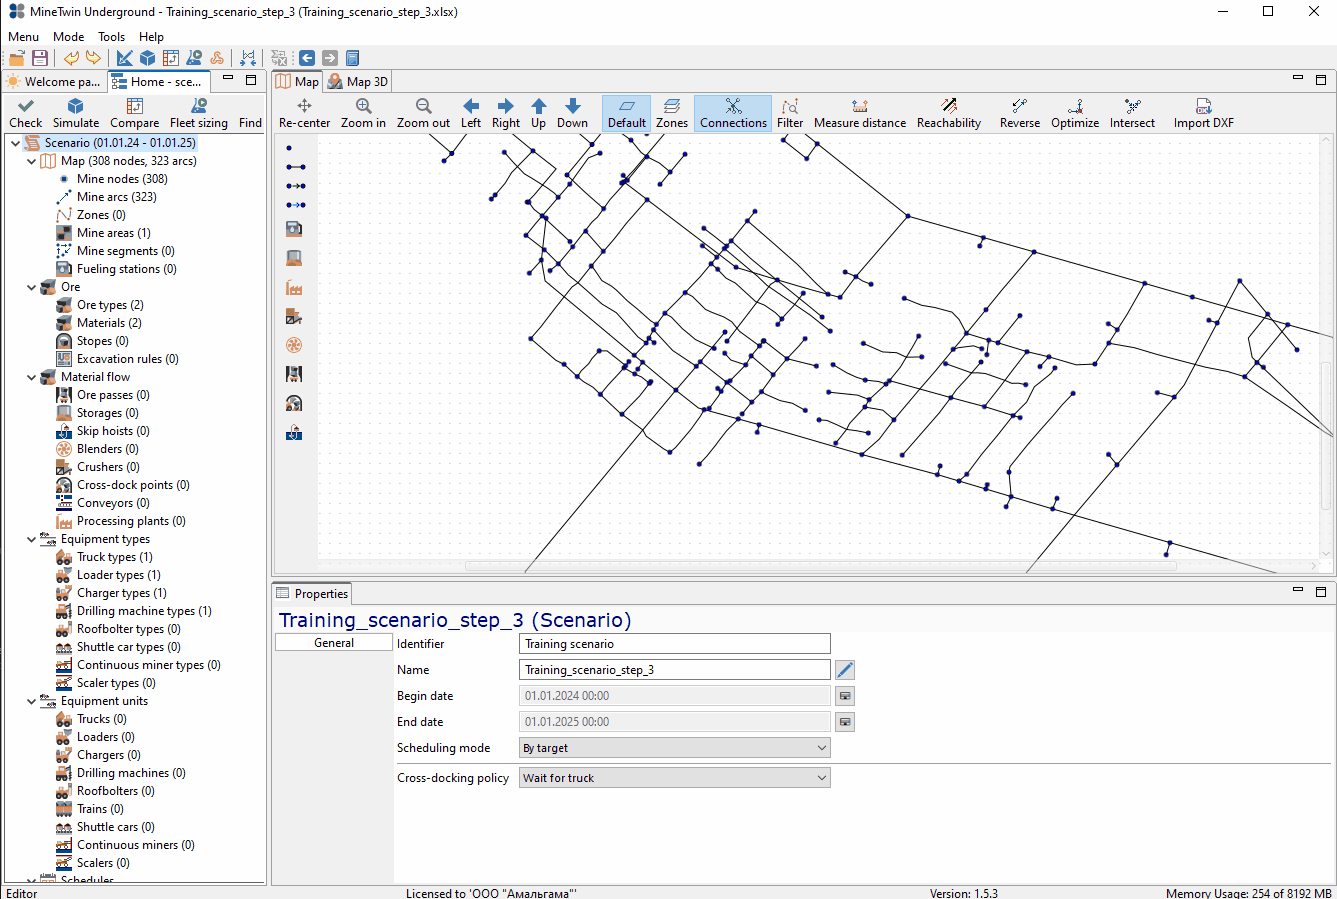Zoom out on the map
The height and width of the screenshot is (899, 1337).
423,113
